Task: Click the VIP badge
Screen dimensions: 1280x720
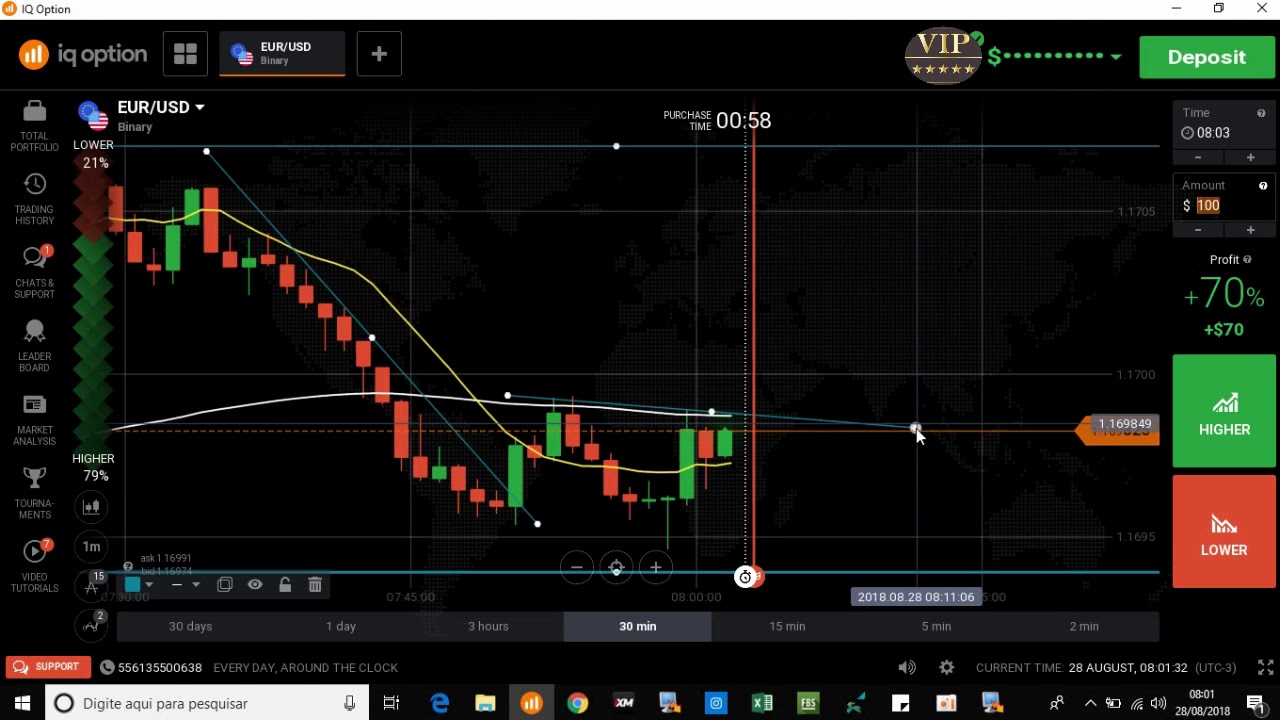Action: (x=943, y=56)
